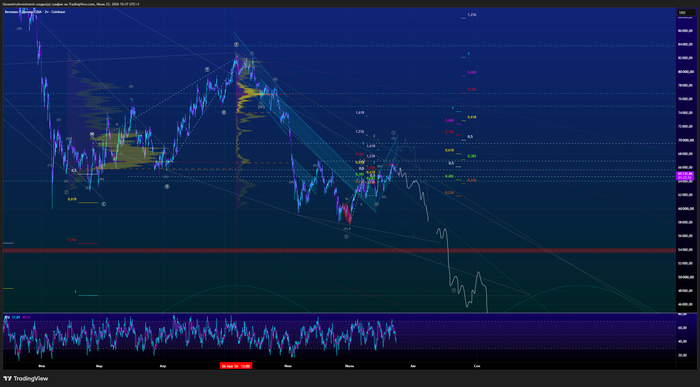Click the RSI indicator label in the lower pane

tap(7, 317)
